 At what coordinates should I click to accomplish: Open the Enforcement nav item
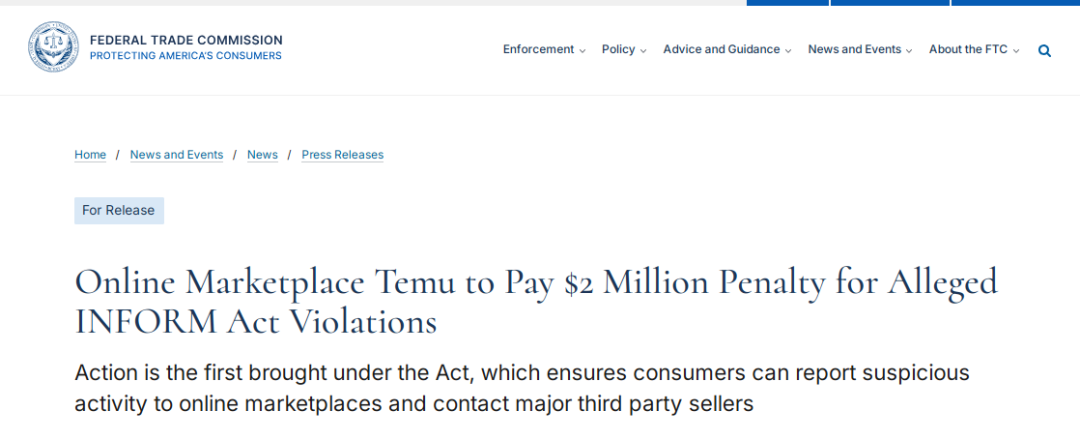tap(538, 50)
